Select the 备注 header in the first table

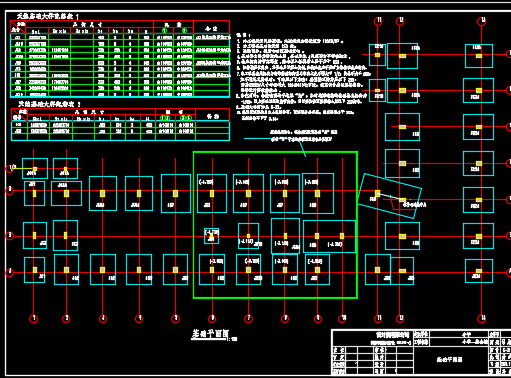[211, 29]
